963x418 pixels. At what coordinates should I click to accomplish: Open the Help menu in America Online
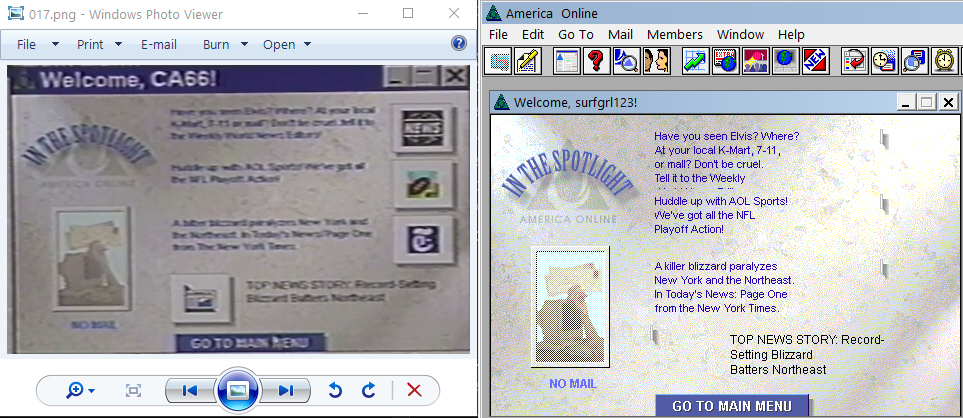coord(791,34)
